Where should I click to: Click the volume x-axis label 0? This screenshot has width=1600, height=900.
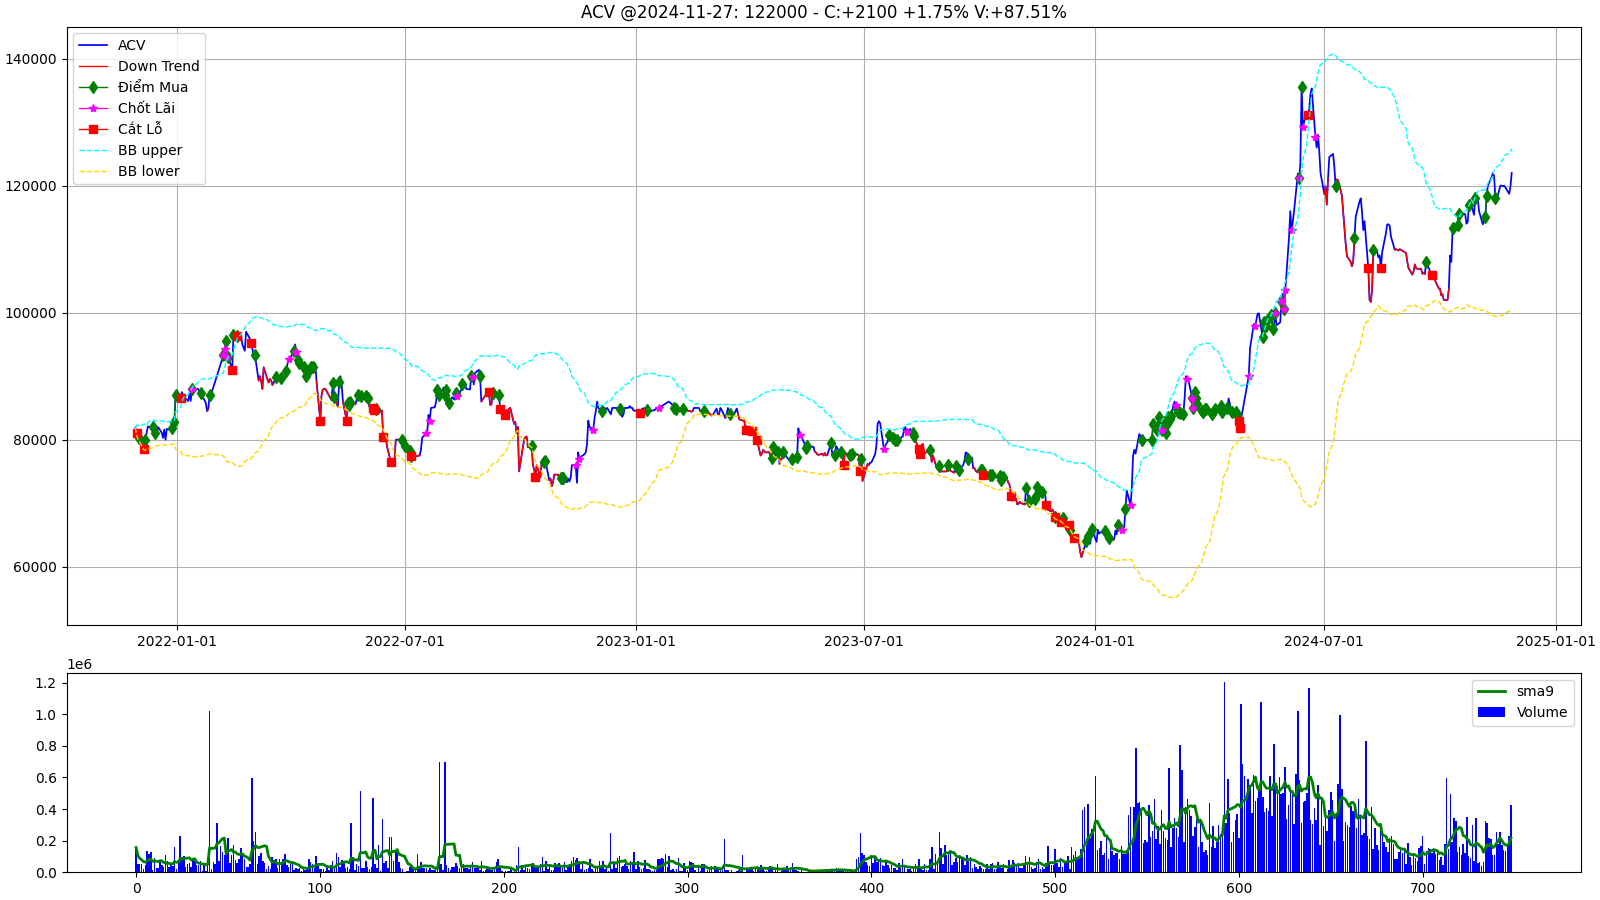137,888
